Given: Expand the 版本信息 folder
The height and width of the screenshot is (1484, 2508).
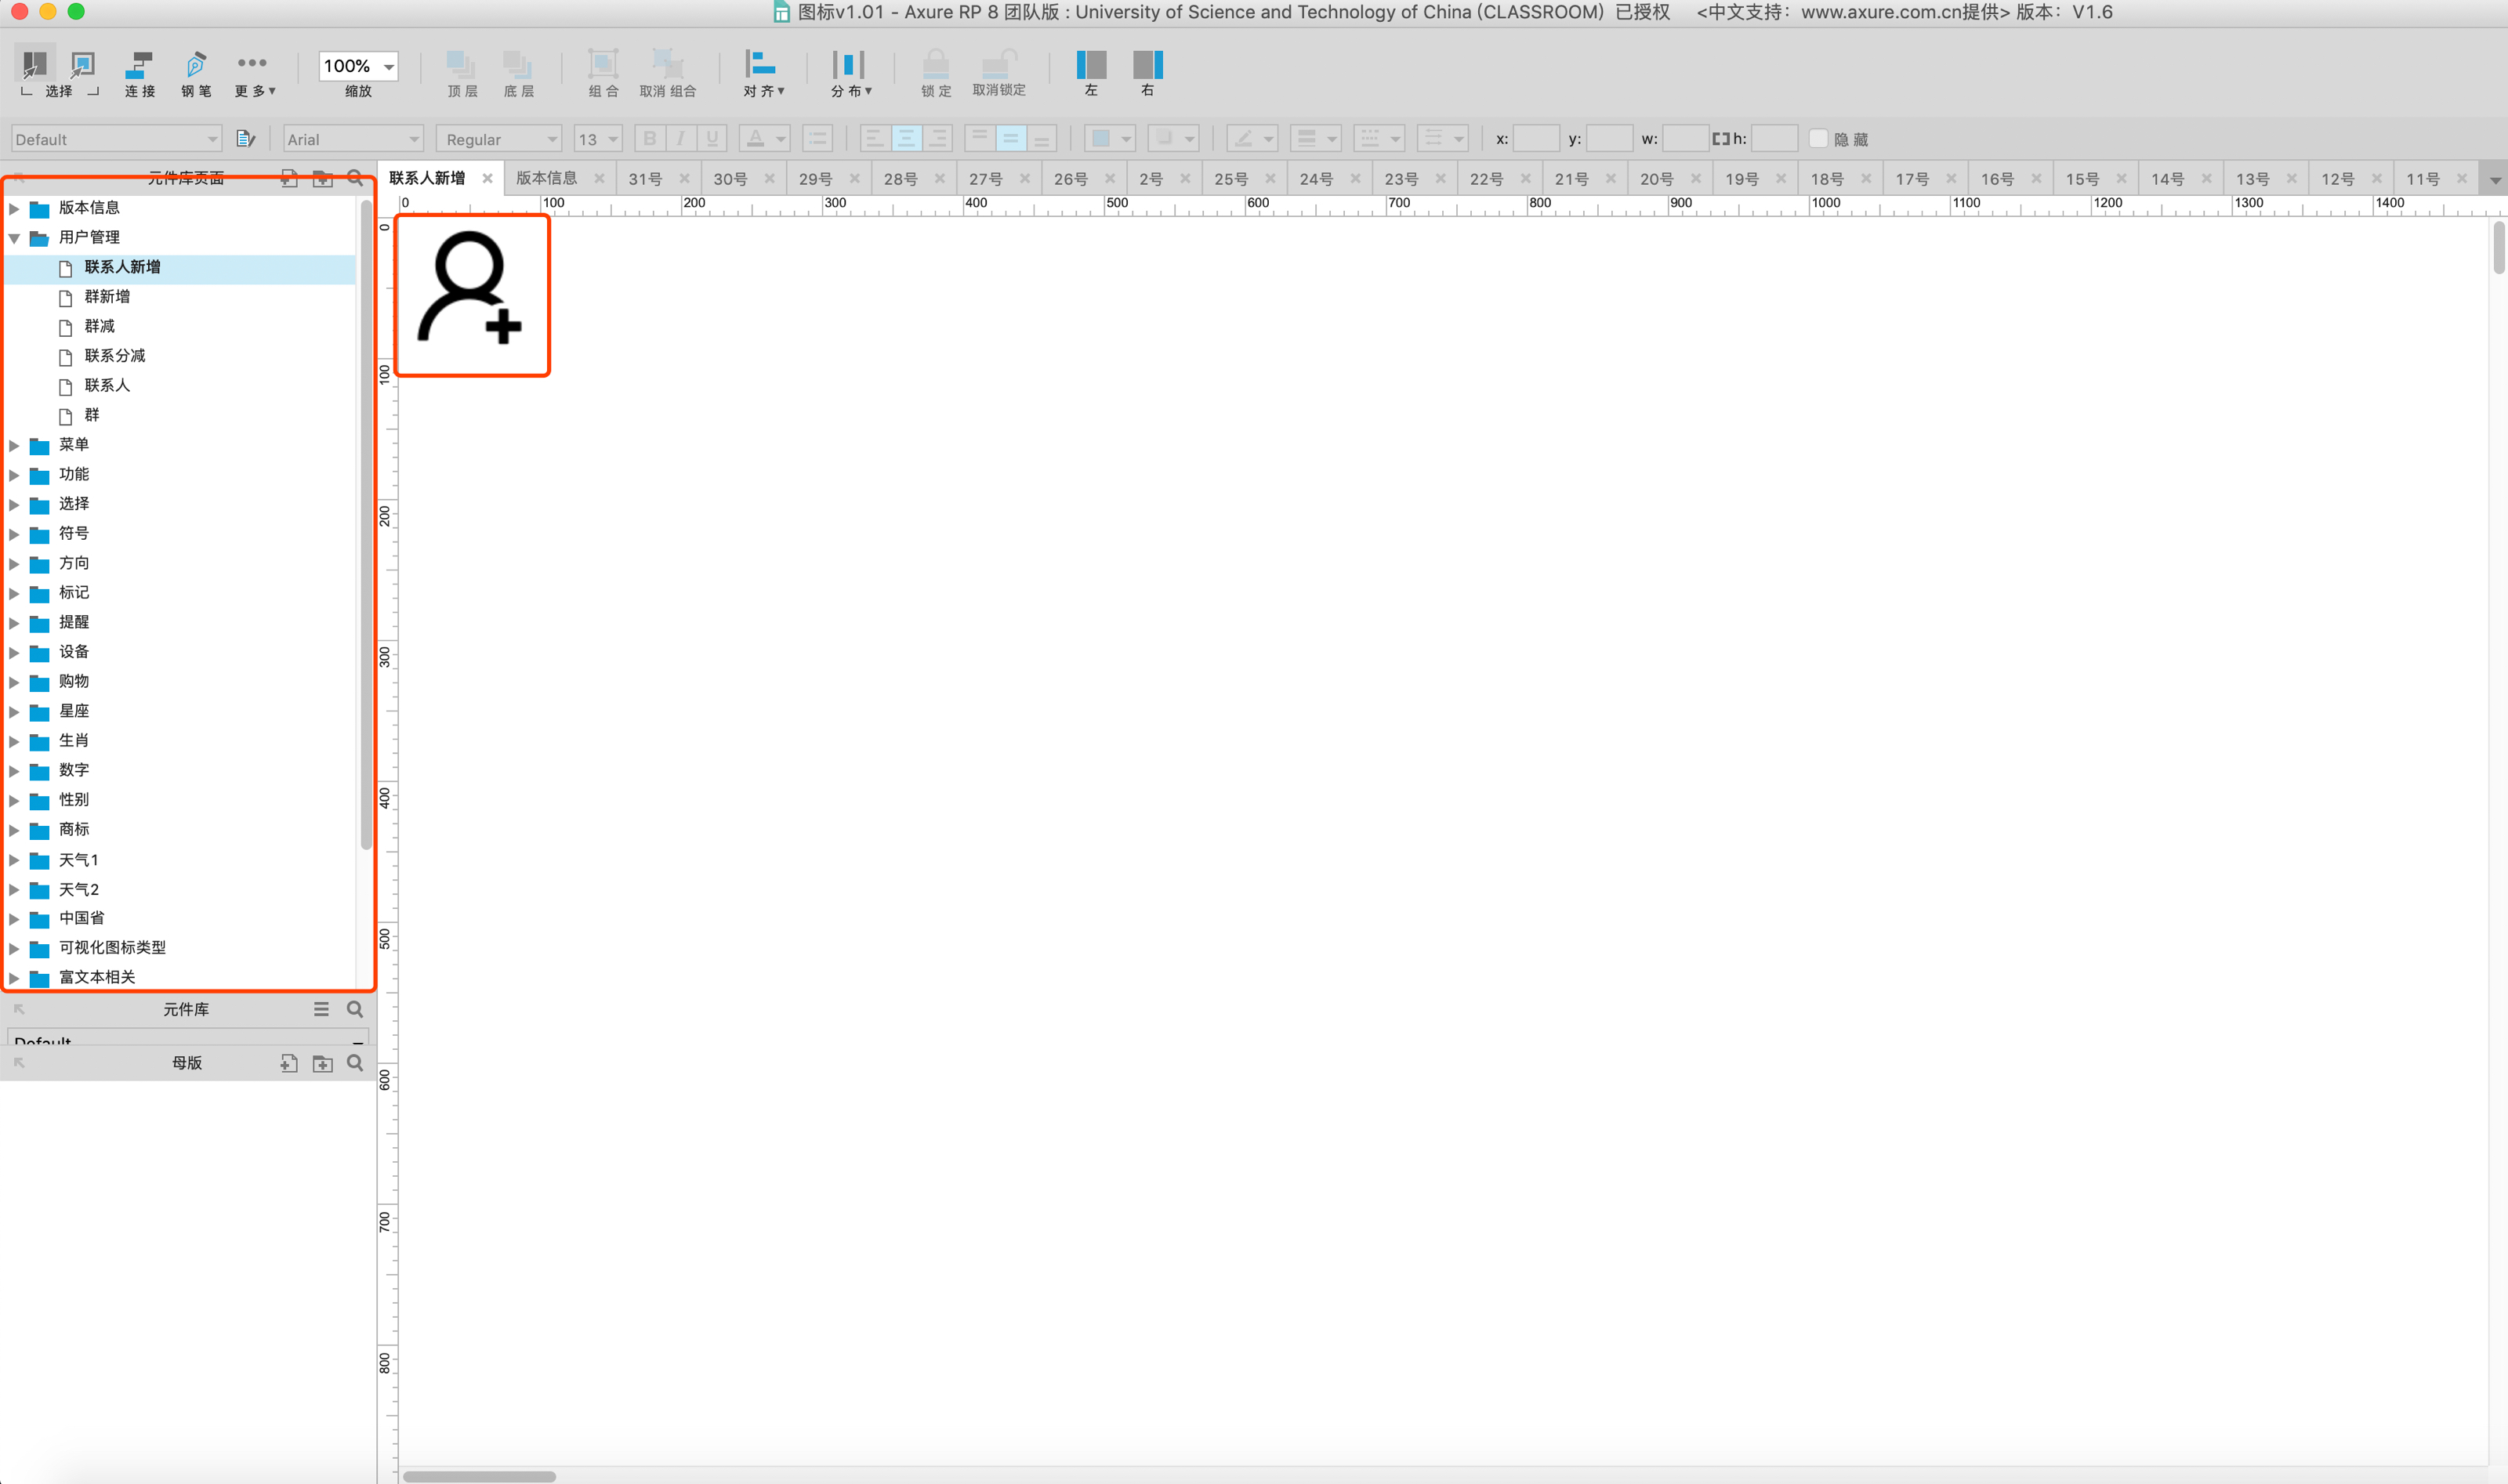Looking at the screenshot, I should (15, 208).
